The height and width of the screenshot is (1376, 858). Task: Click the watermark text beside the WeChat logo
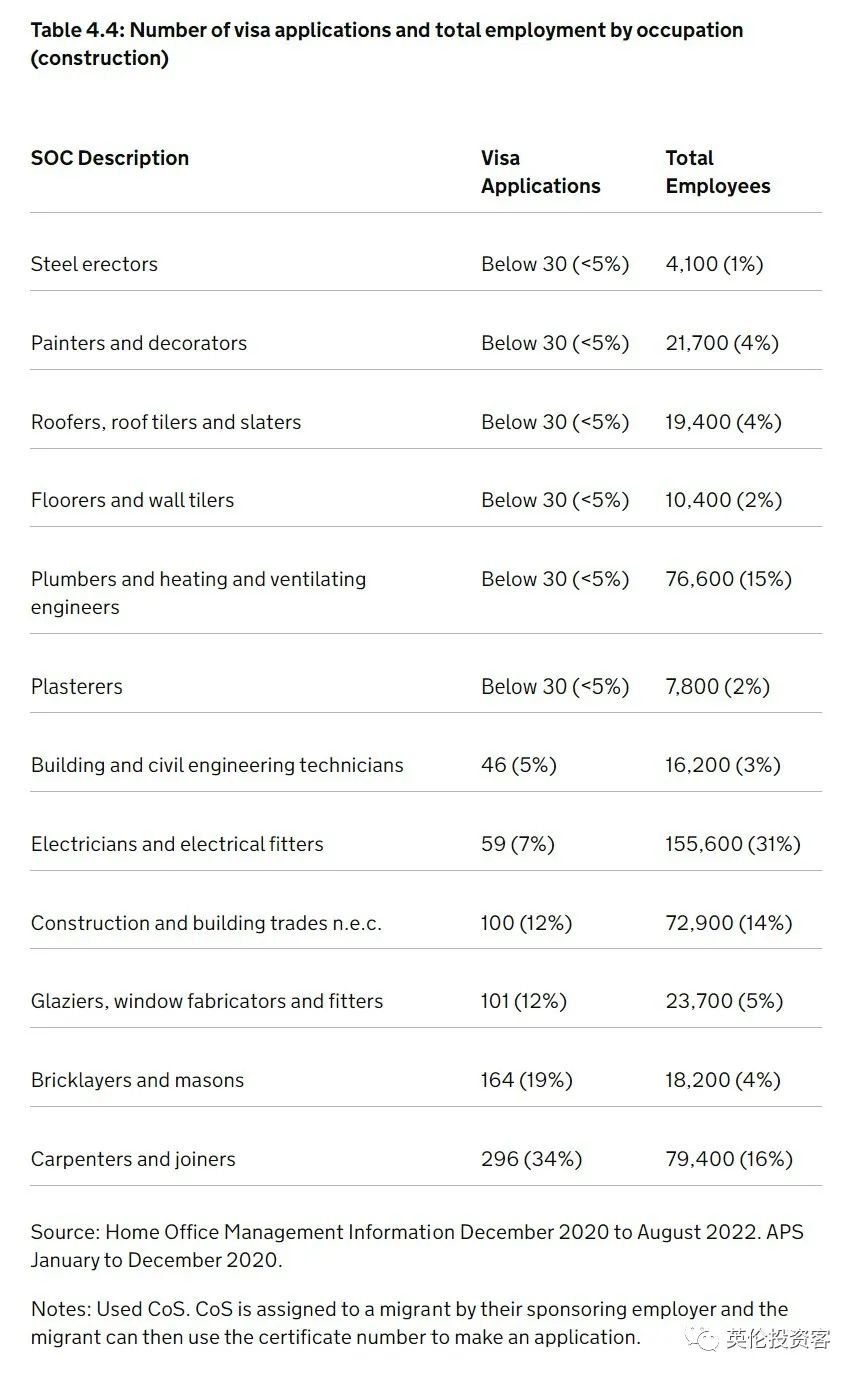click(778, 1339)
